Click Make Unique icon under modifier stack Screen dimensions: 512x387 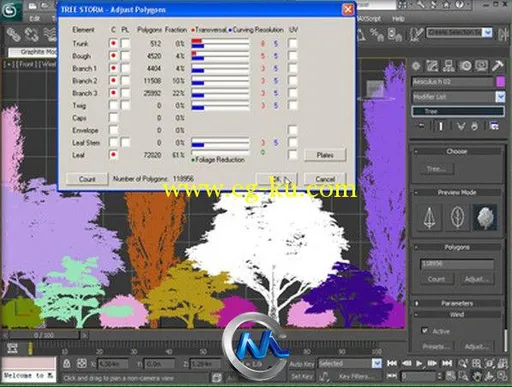pyautogui.click(x=461, y=126)
